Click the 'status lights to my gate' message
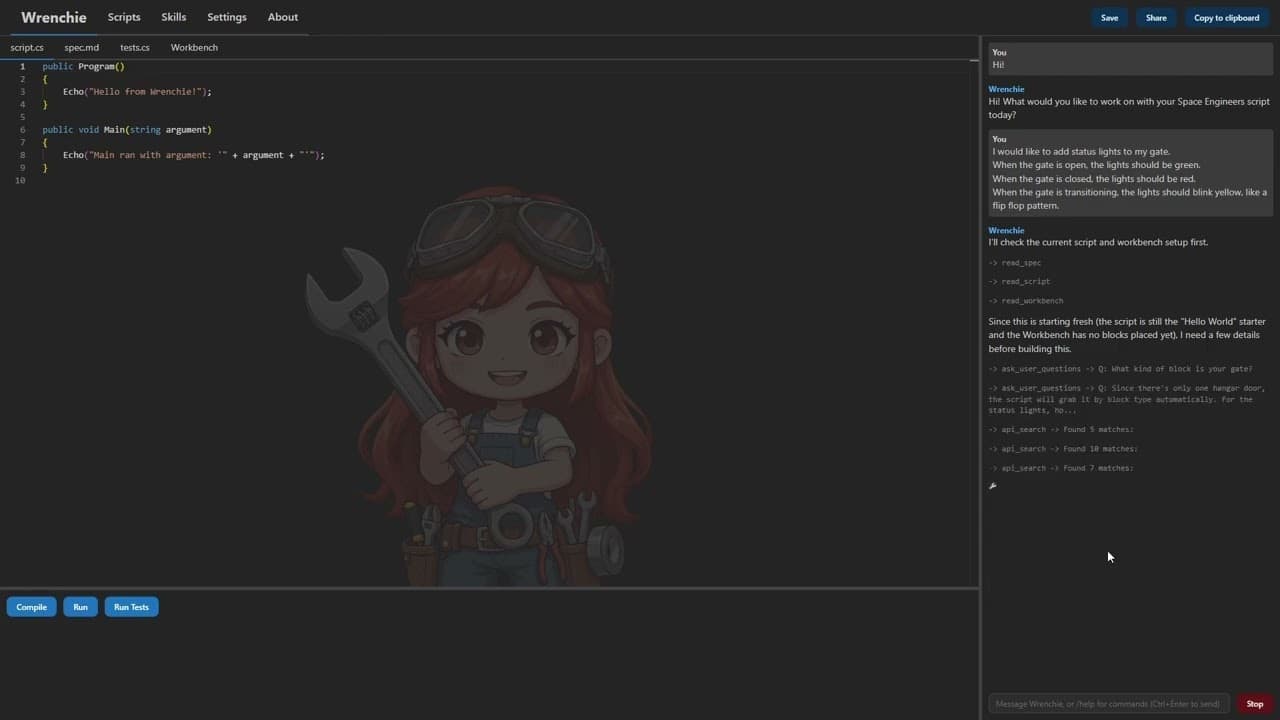The height and width of the screenshot is (720, 1280). 1131,172
